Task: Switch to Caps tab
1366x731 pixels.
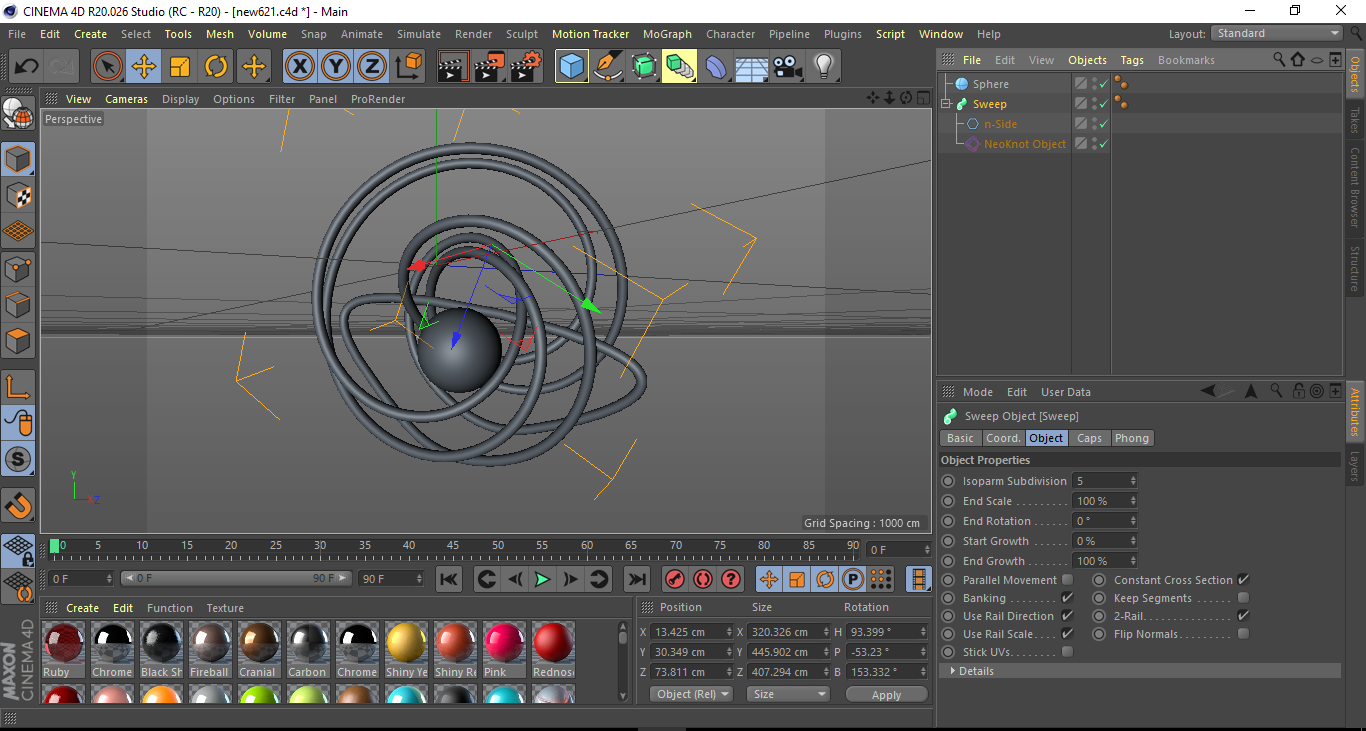Action: tap(1089, 438)
